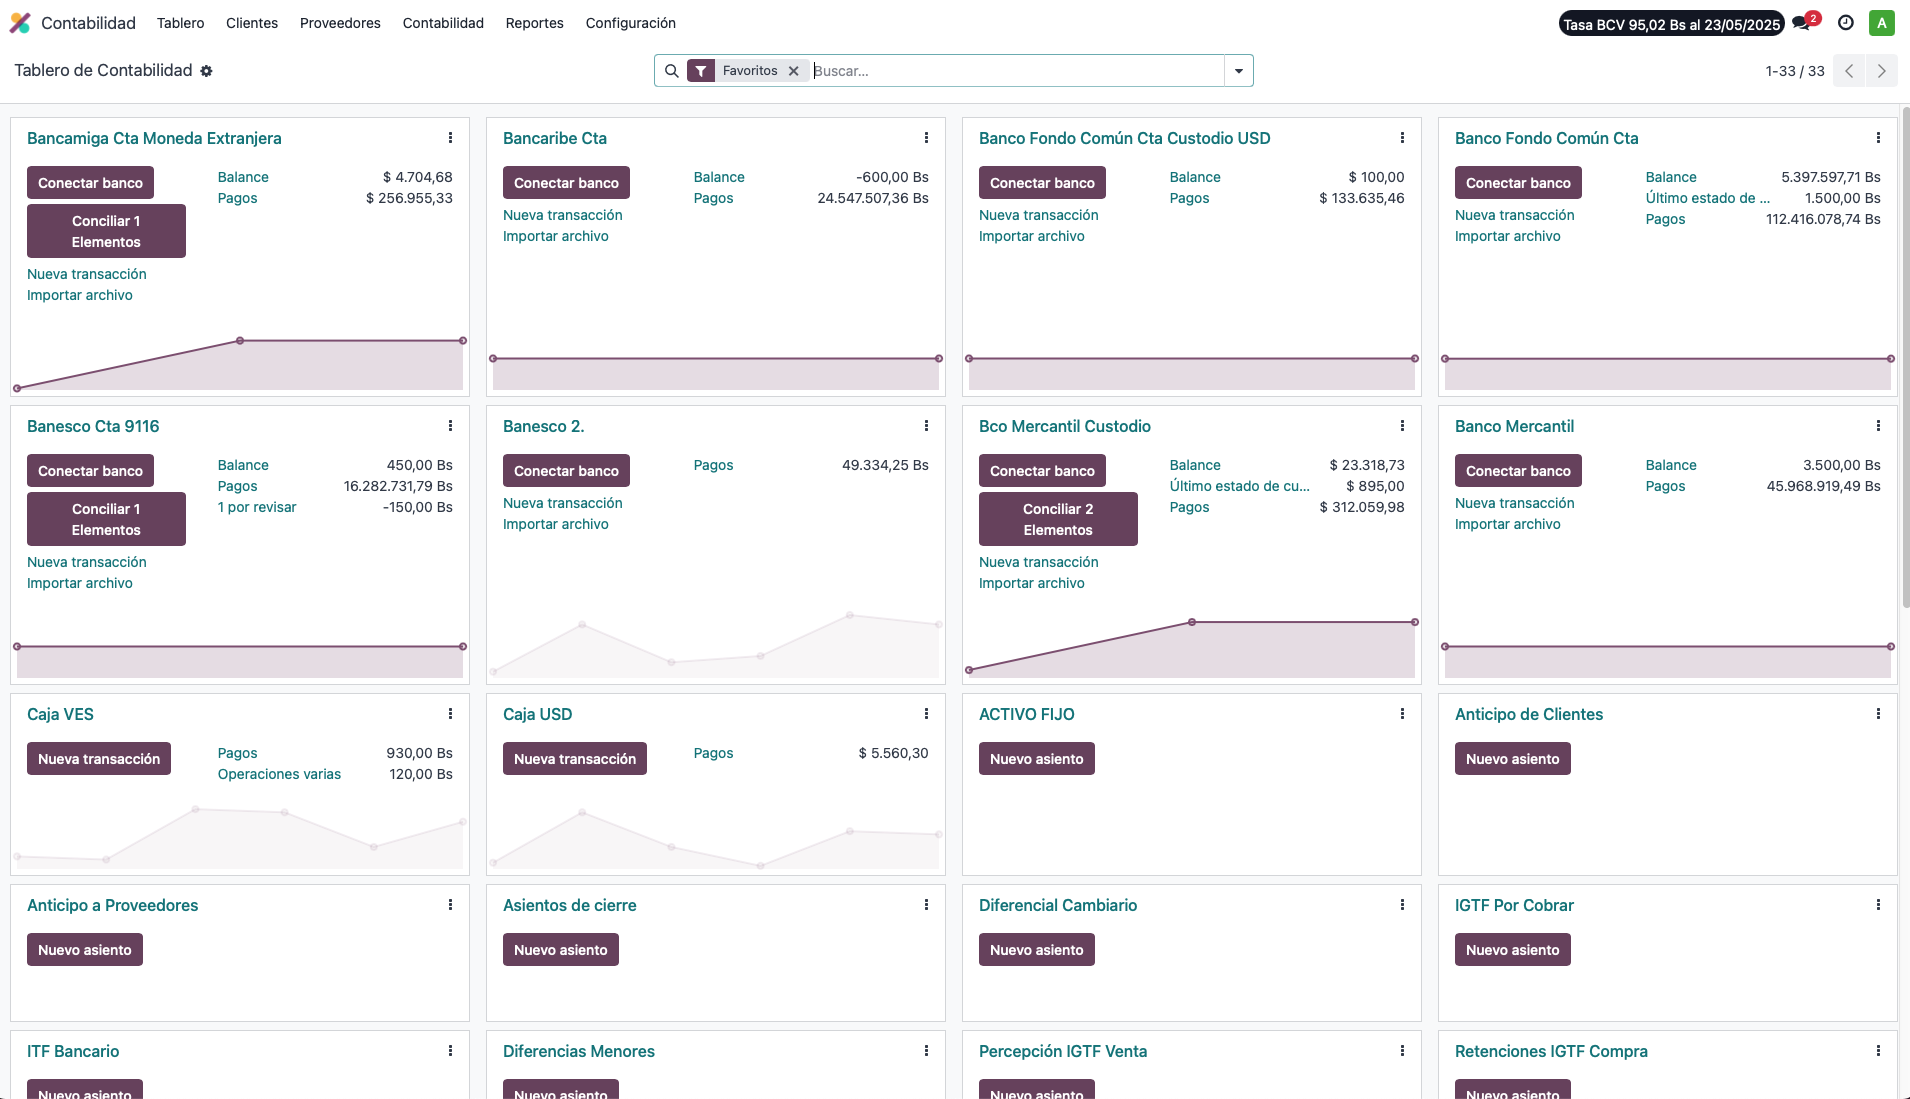Open Diferencias Menores card options

tap(926, 1051)
